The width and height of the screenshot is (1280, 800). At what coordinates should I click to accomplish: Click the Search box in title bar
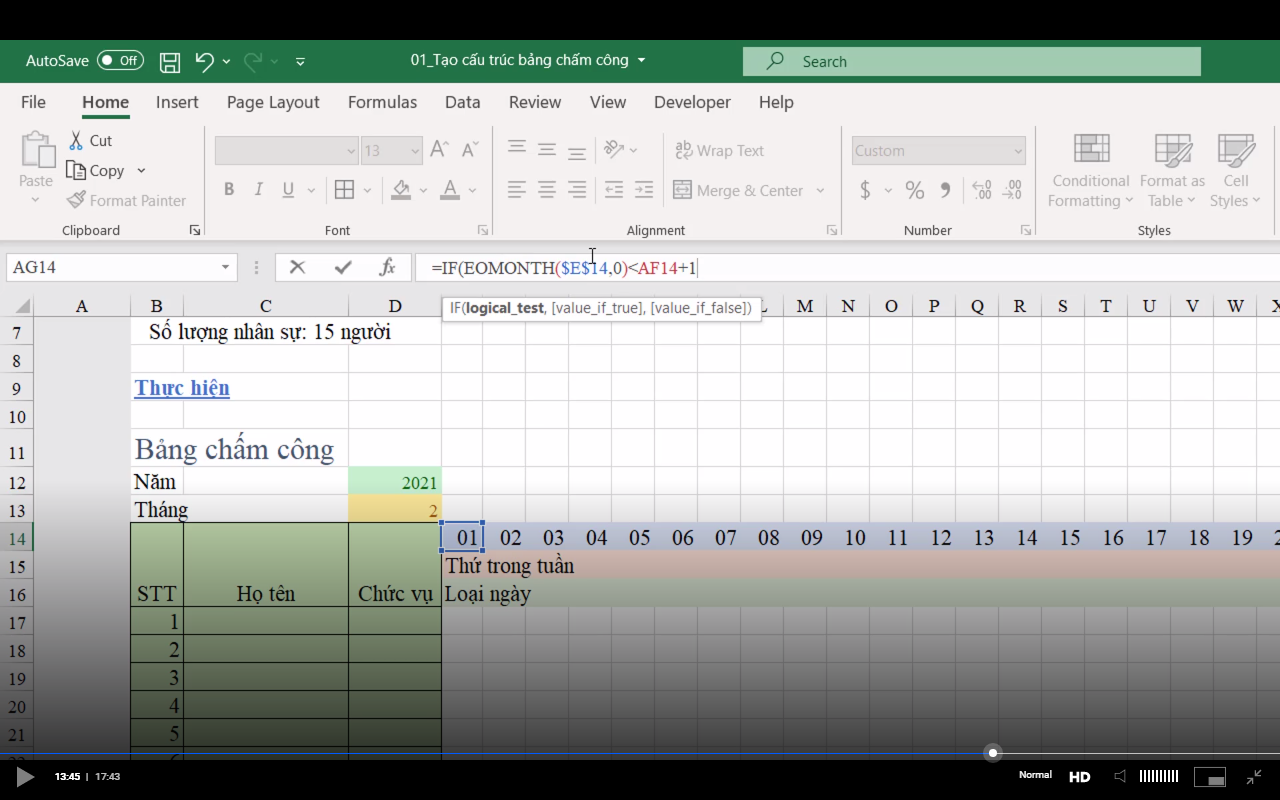971,61
